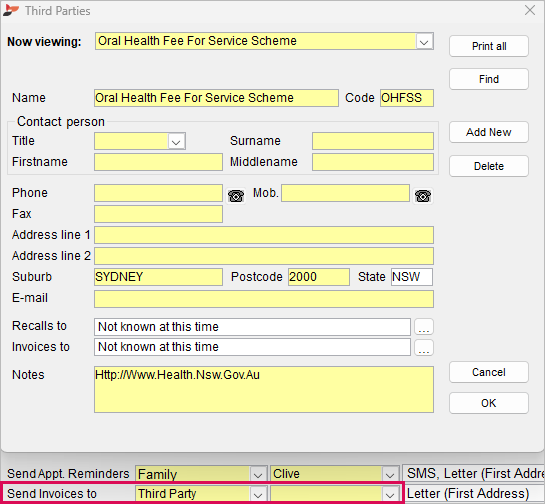Click the Find button

(489, 79)
